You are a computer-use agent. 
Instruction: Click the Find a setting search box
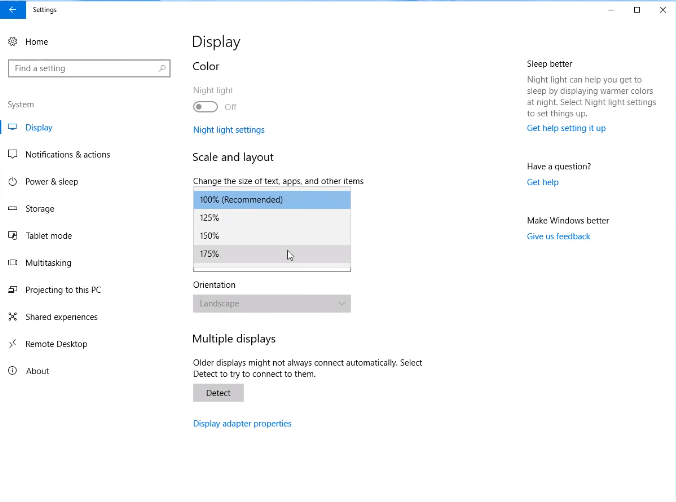(82, 69)
